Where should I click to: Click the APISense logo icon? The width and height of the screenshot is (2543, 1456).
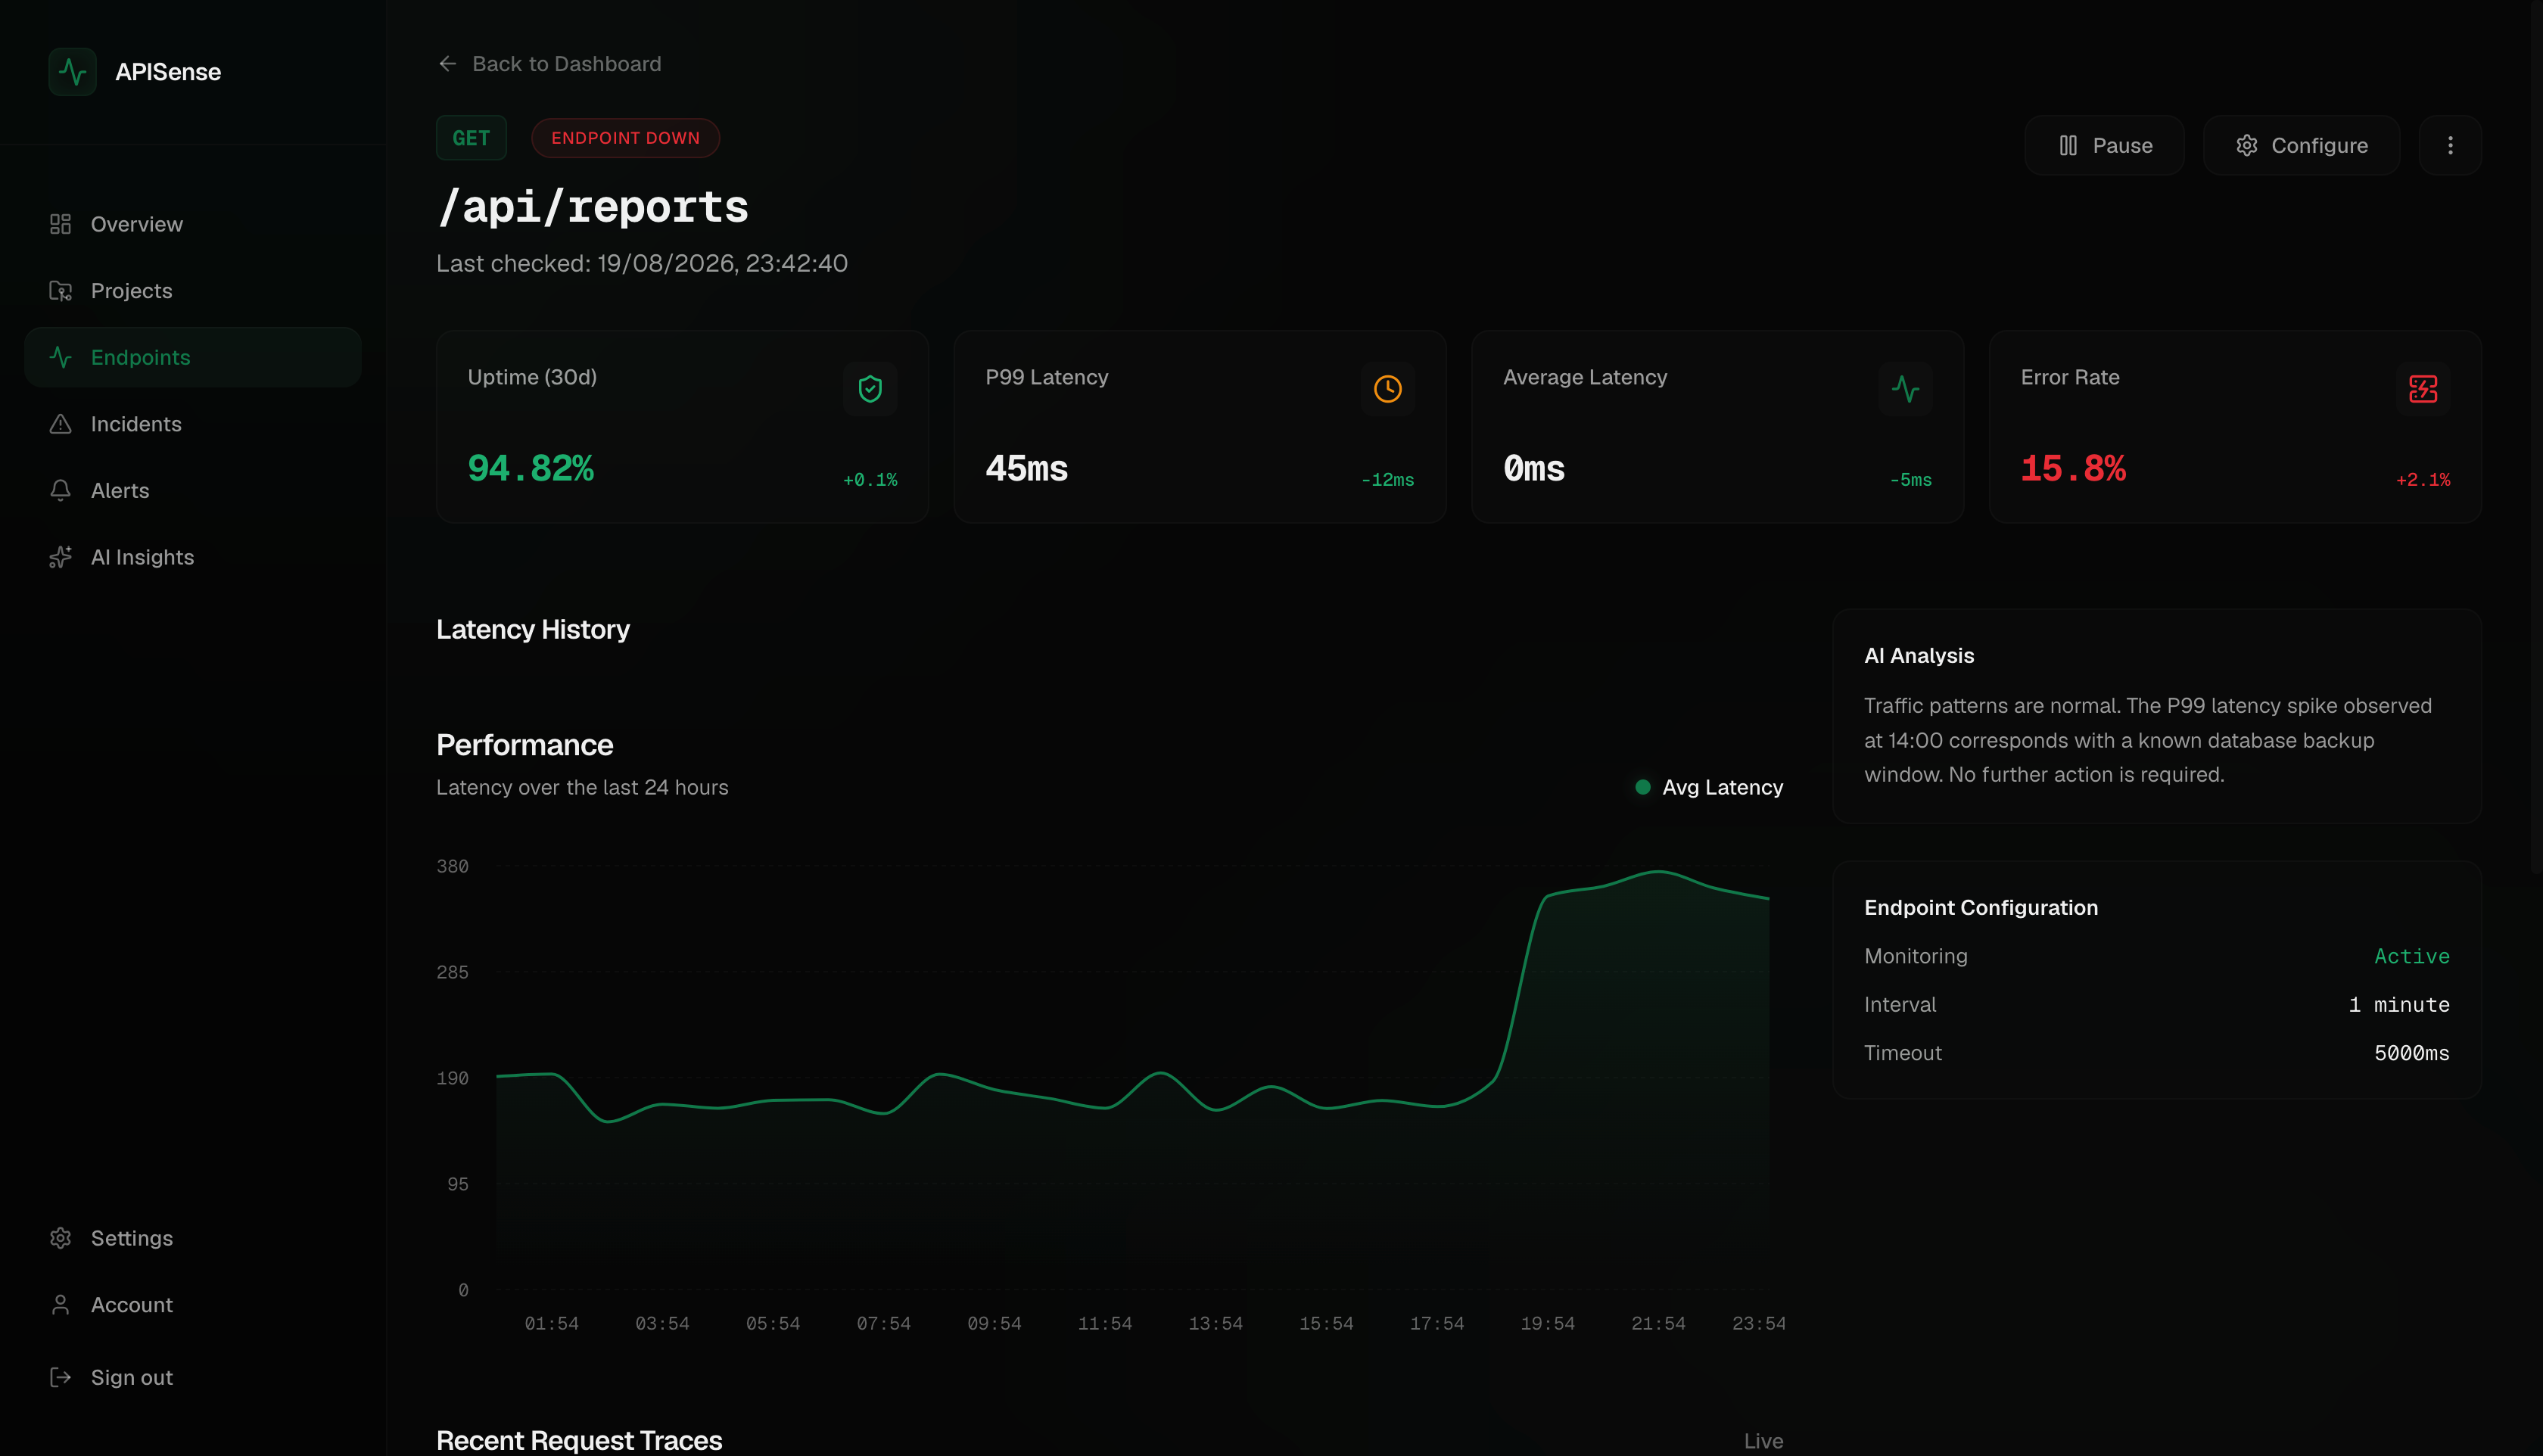72,72
